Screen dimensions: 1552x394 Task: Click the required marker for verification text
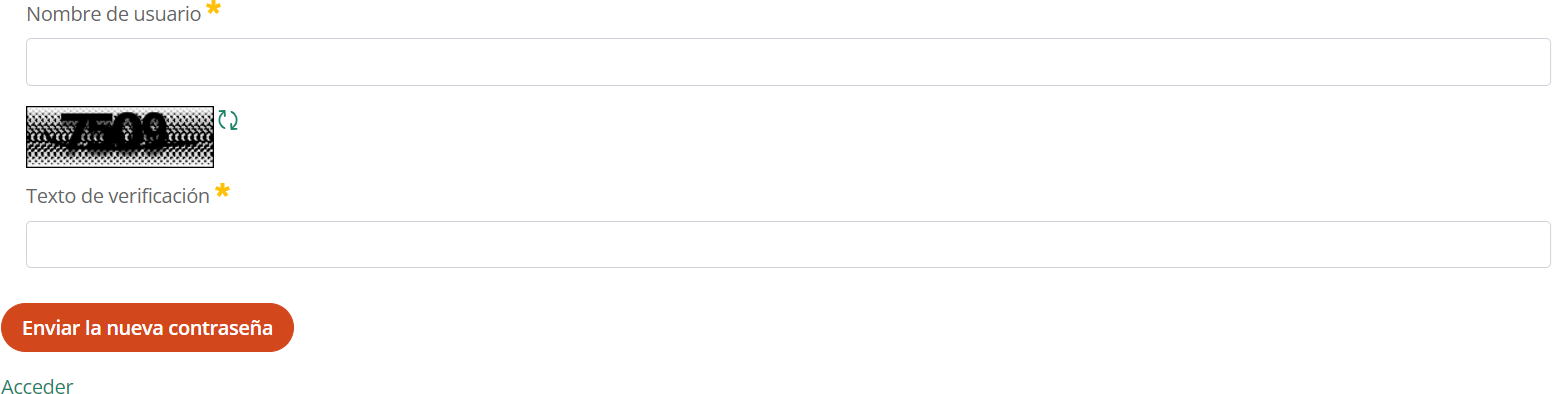[x=222, y=192]
